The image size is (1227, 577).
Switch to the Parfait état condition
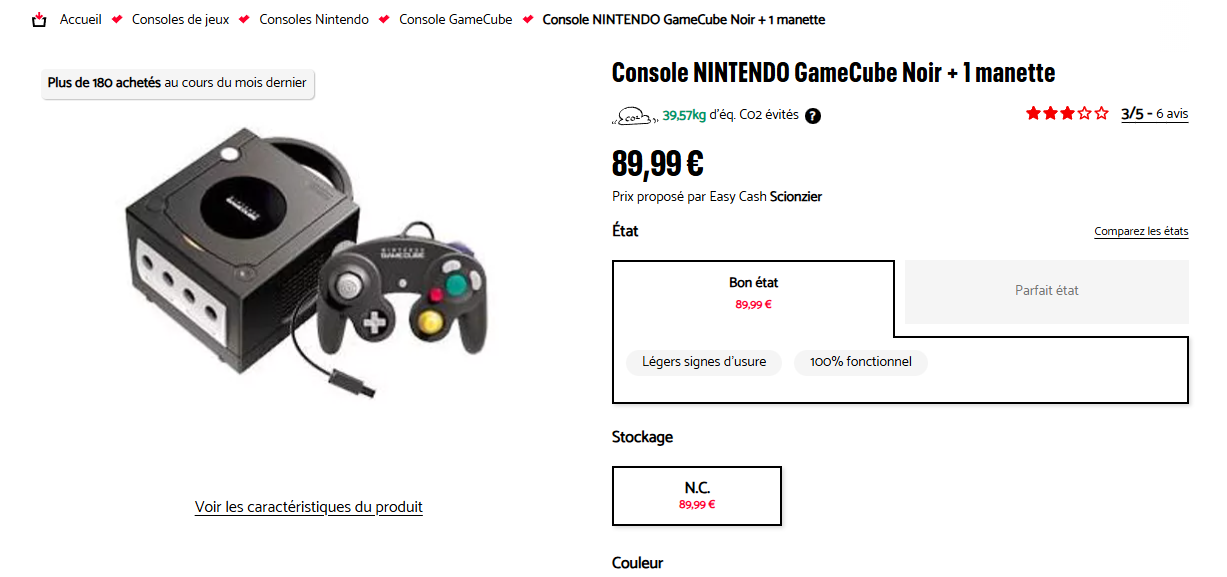tap(1046, 291)
